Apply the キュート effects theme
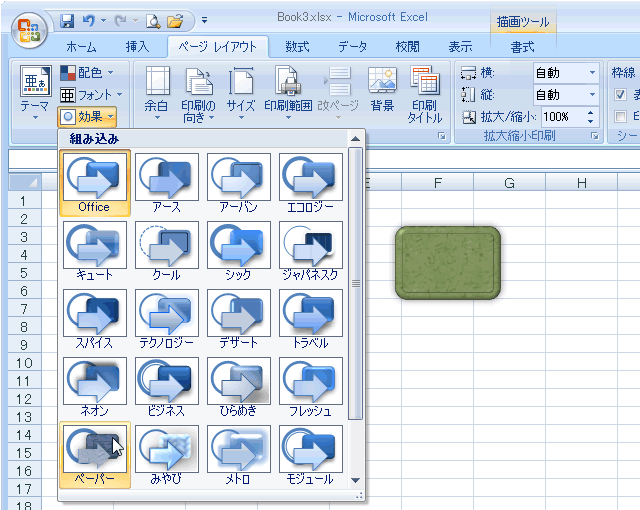Screen dimensions: 640x510 (x=95, y=251)
